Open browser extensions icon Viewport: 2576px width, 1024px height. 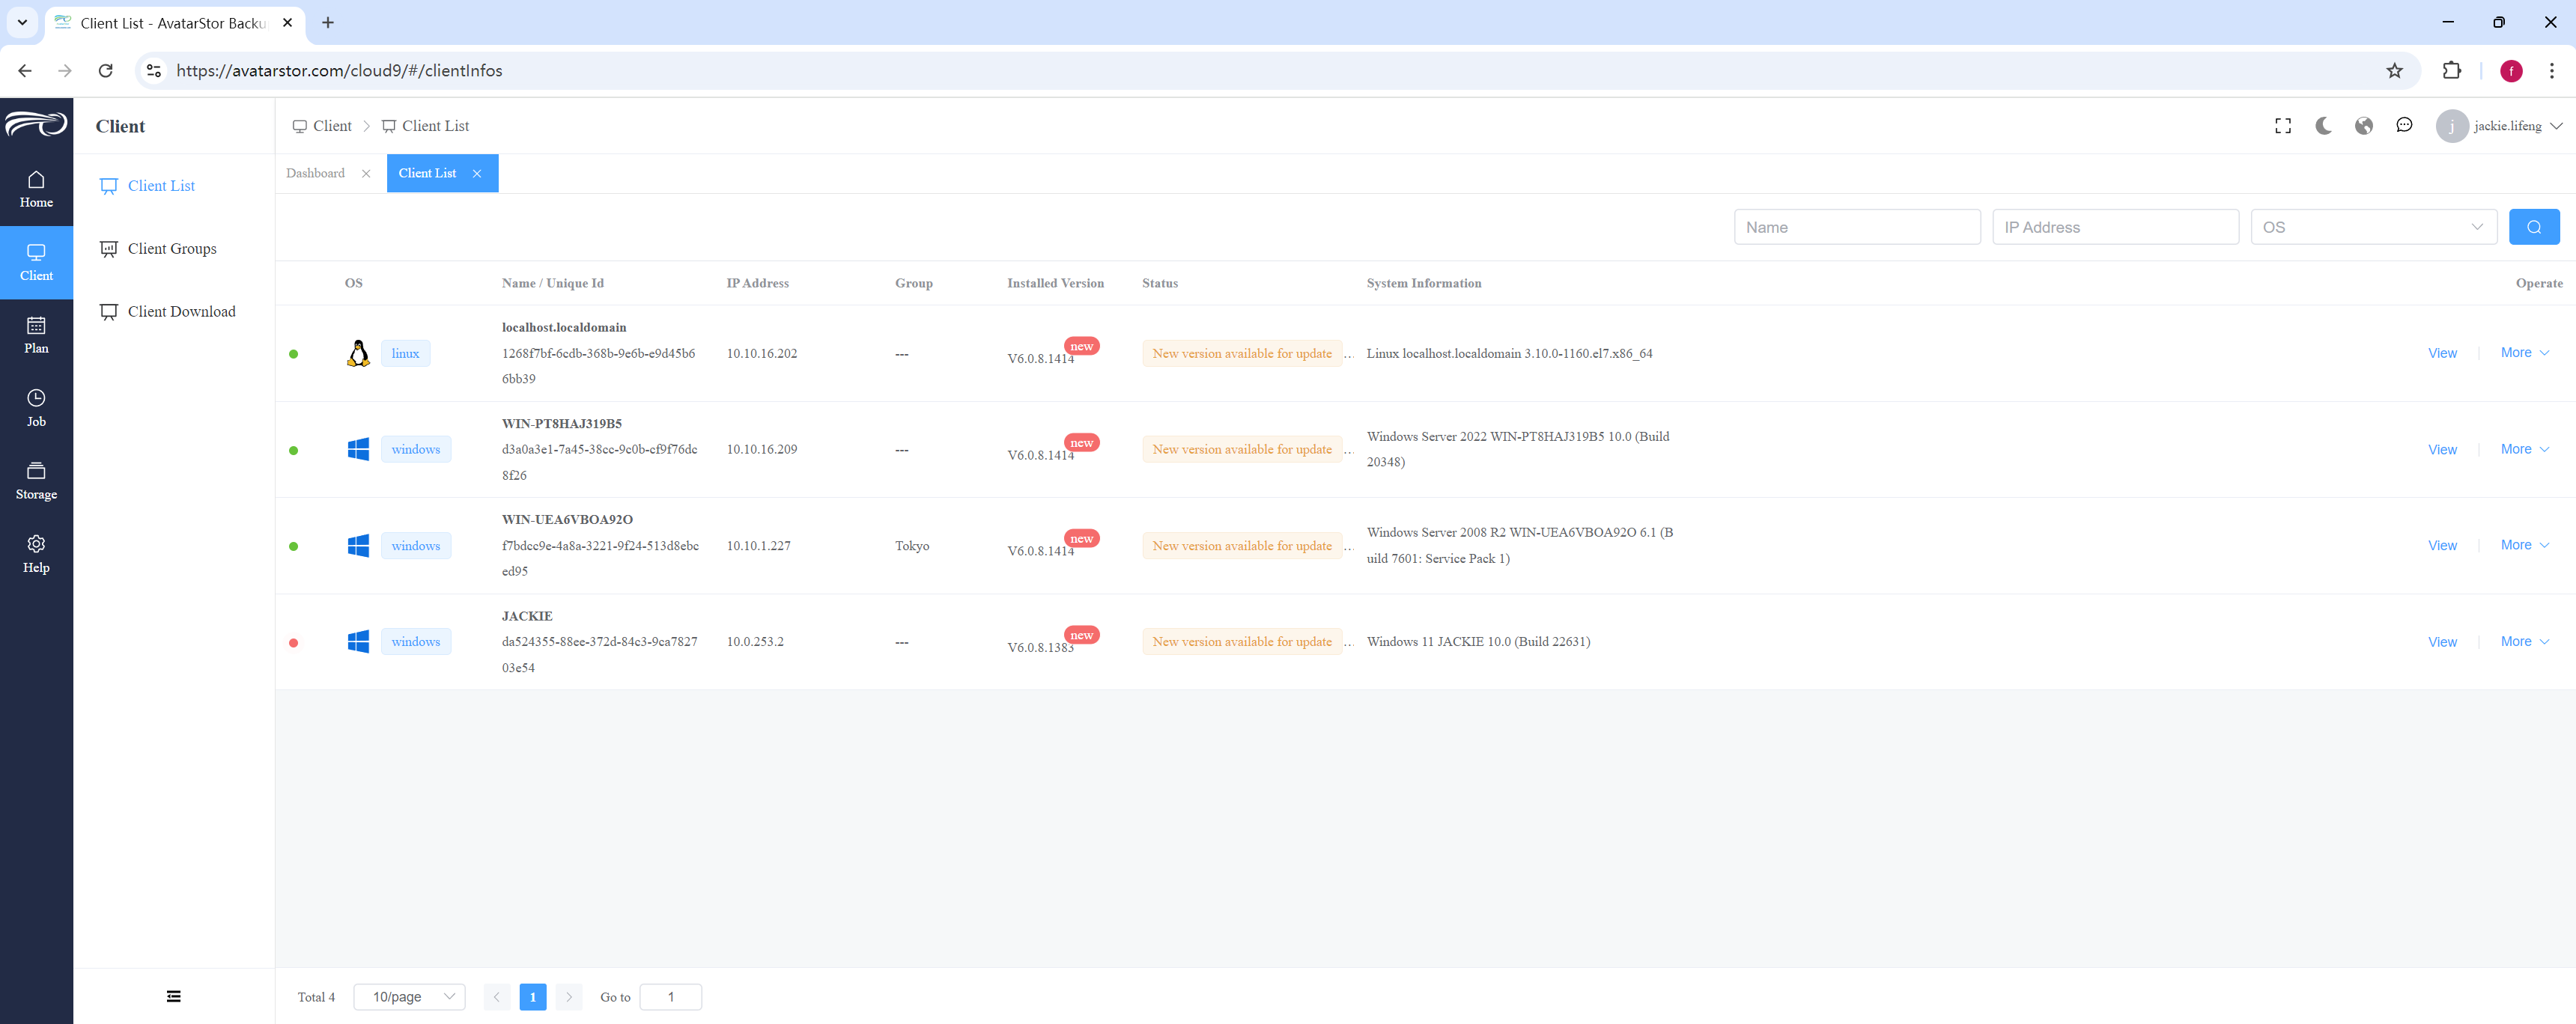click(2451, 70)
